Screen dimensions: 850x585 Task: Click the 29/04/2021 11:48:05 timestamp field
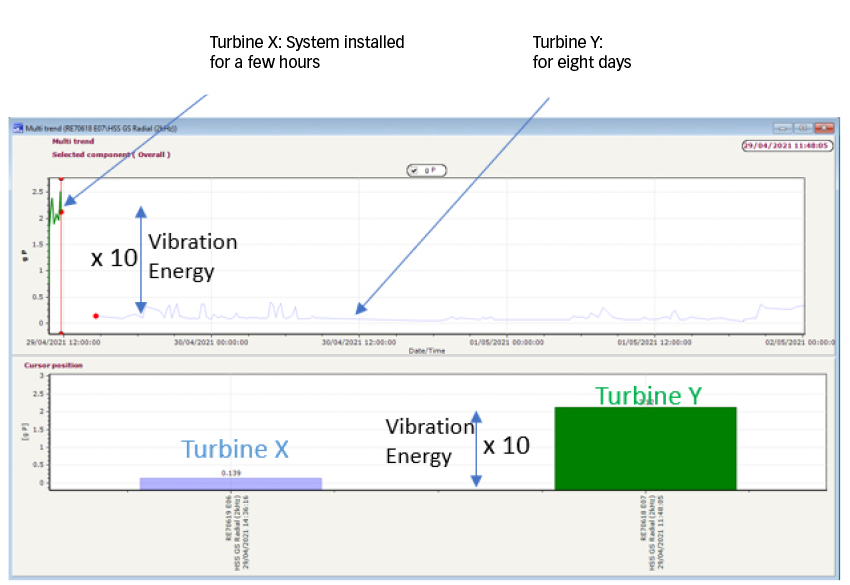787,145
